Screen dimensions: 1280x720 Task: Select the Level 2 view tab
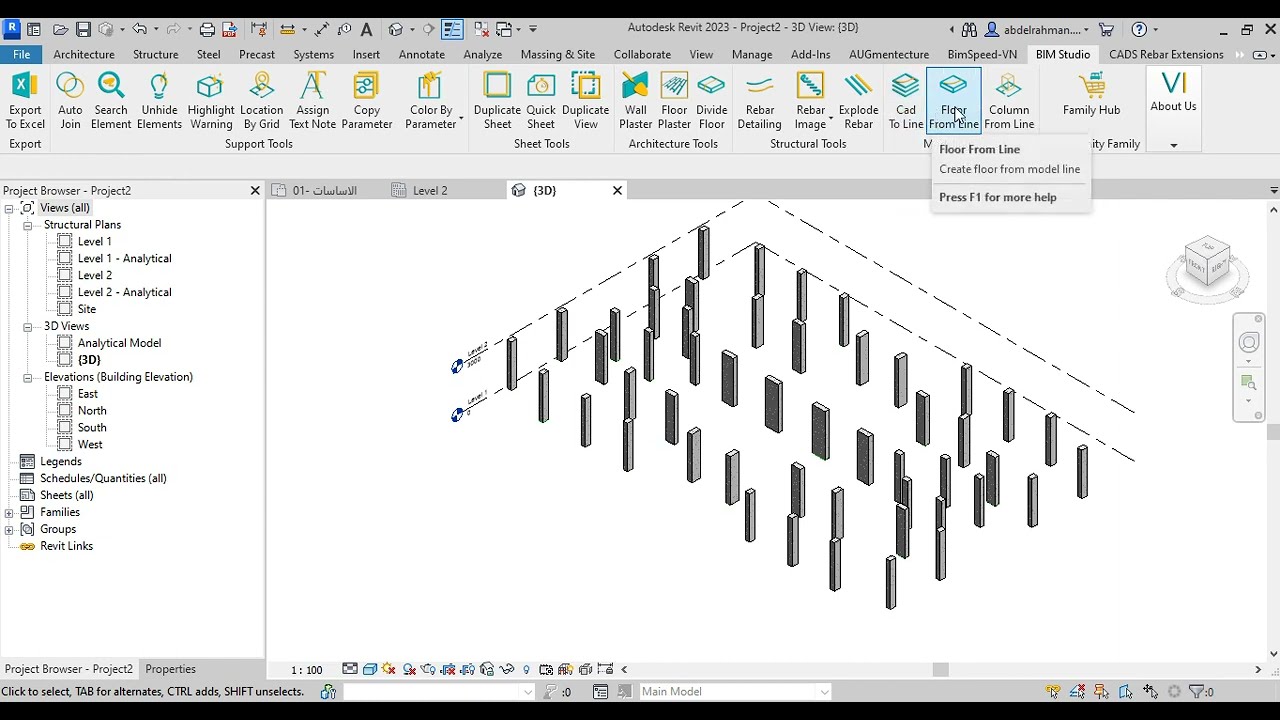[428, 190]
